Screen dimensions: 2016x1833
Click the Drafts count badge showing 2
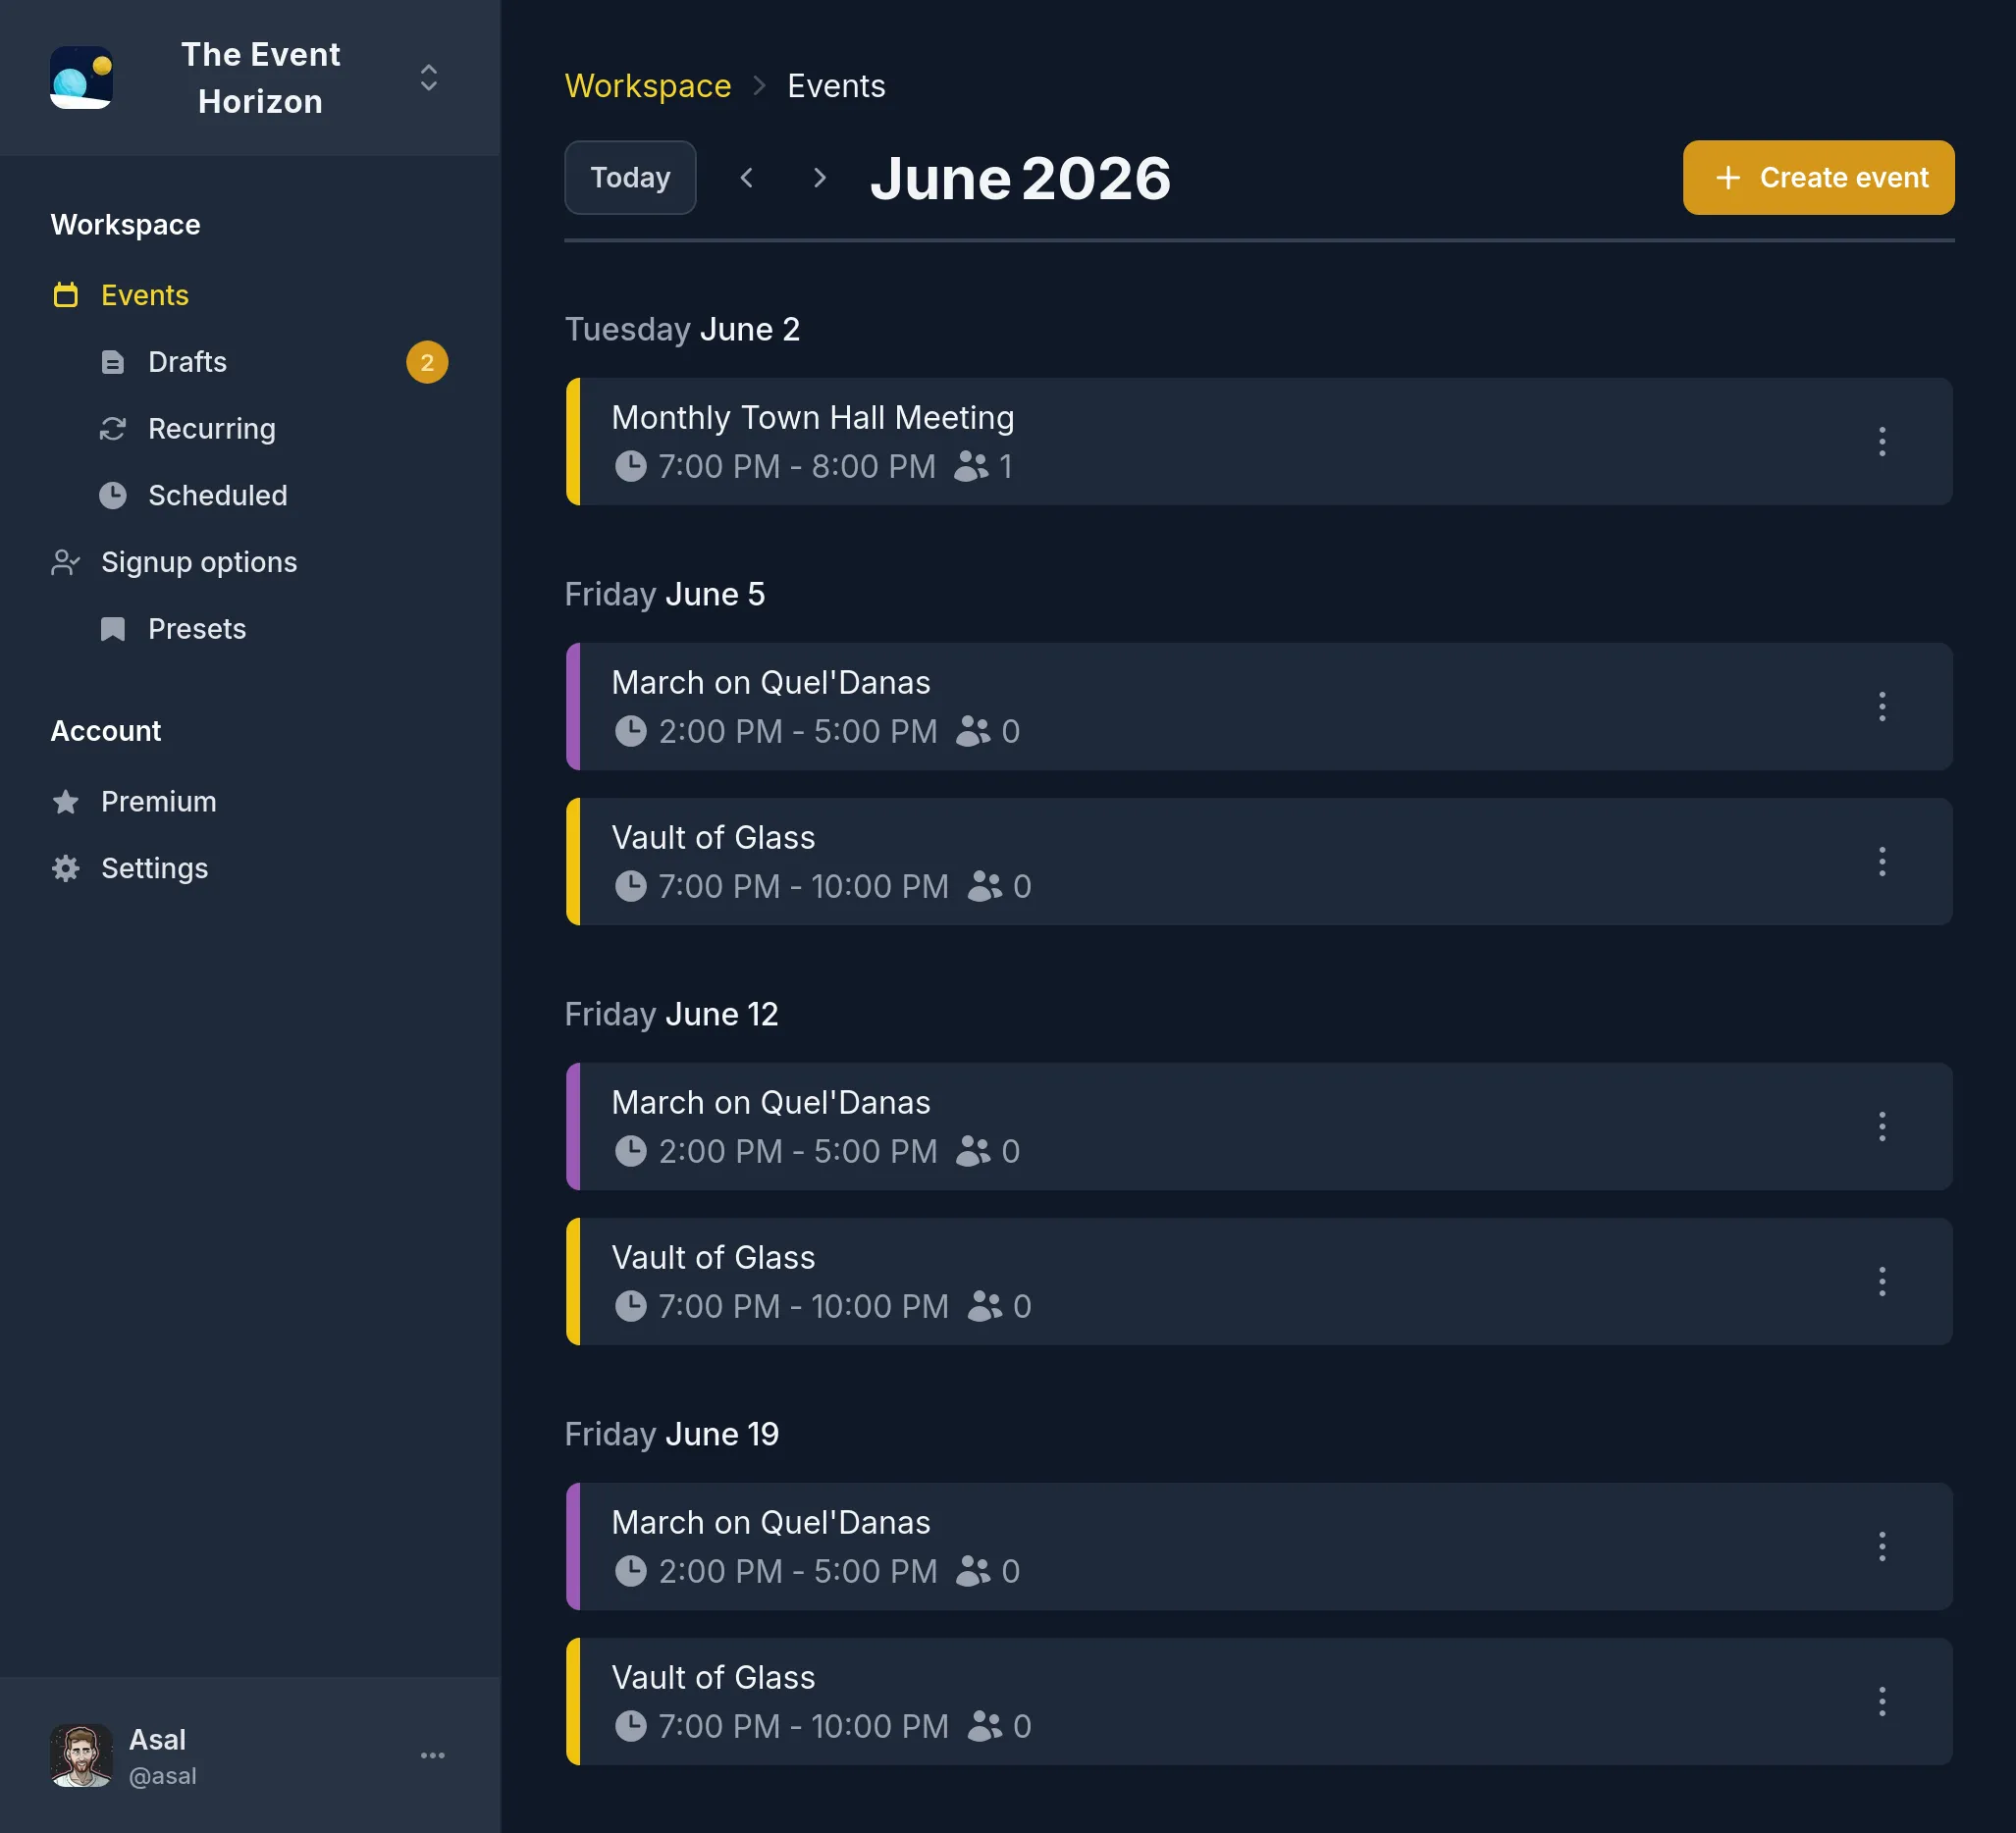coord(427,362)
